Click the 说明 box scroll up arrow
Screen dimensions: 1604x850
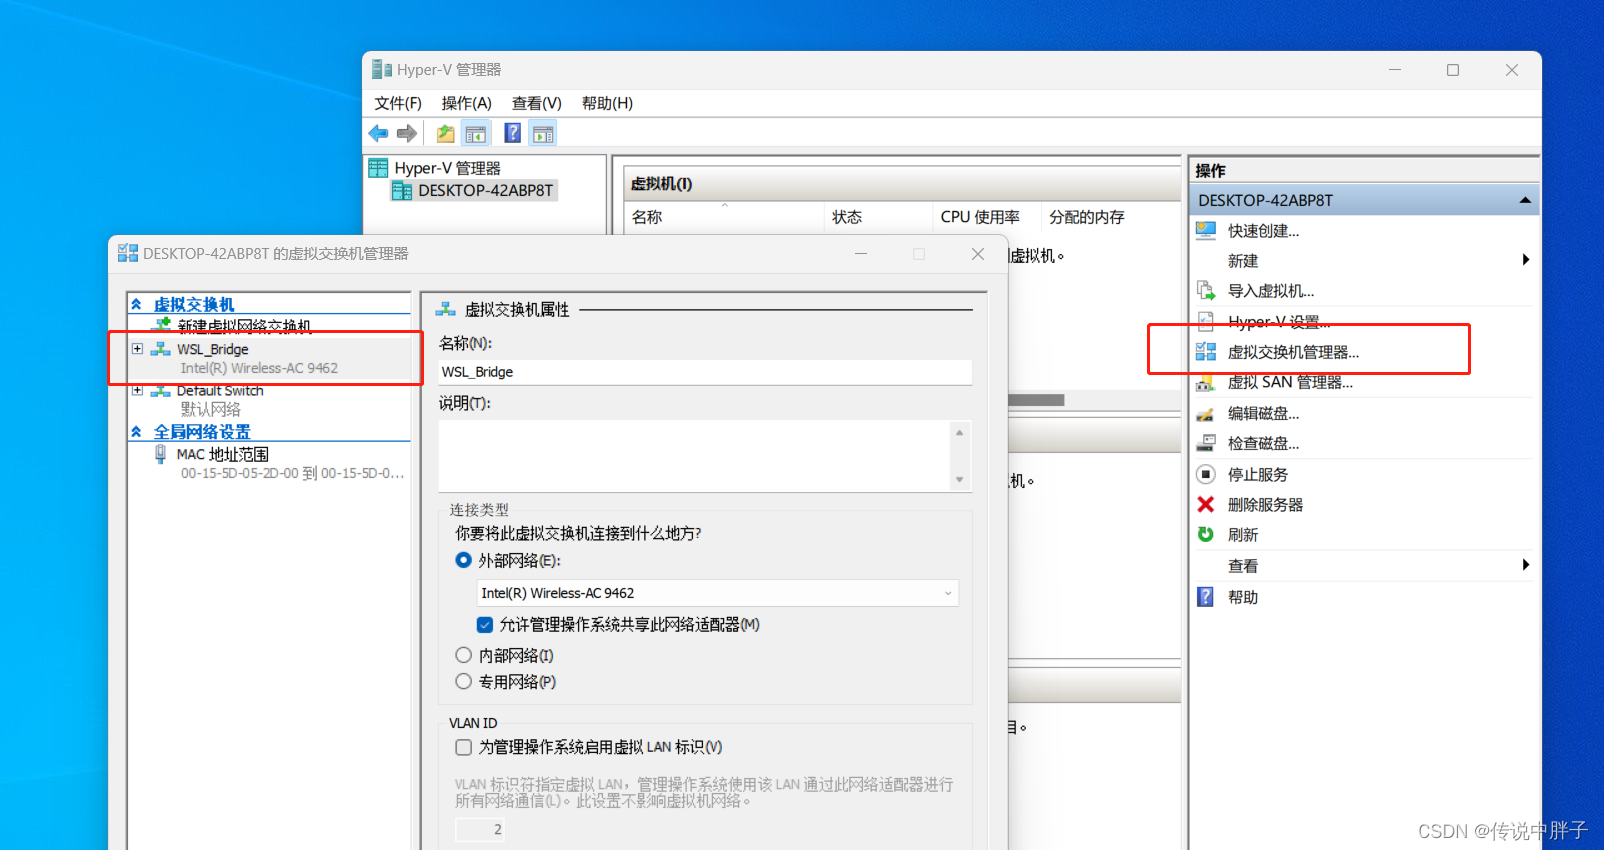tap(959, 432)
